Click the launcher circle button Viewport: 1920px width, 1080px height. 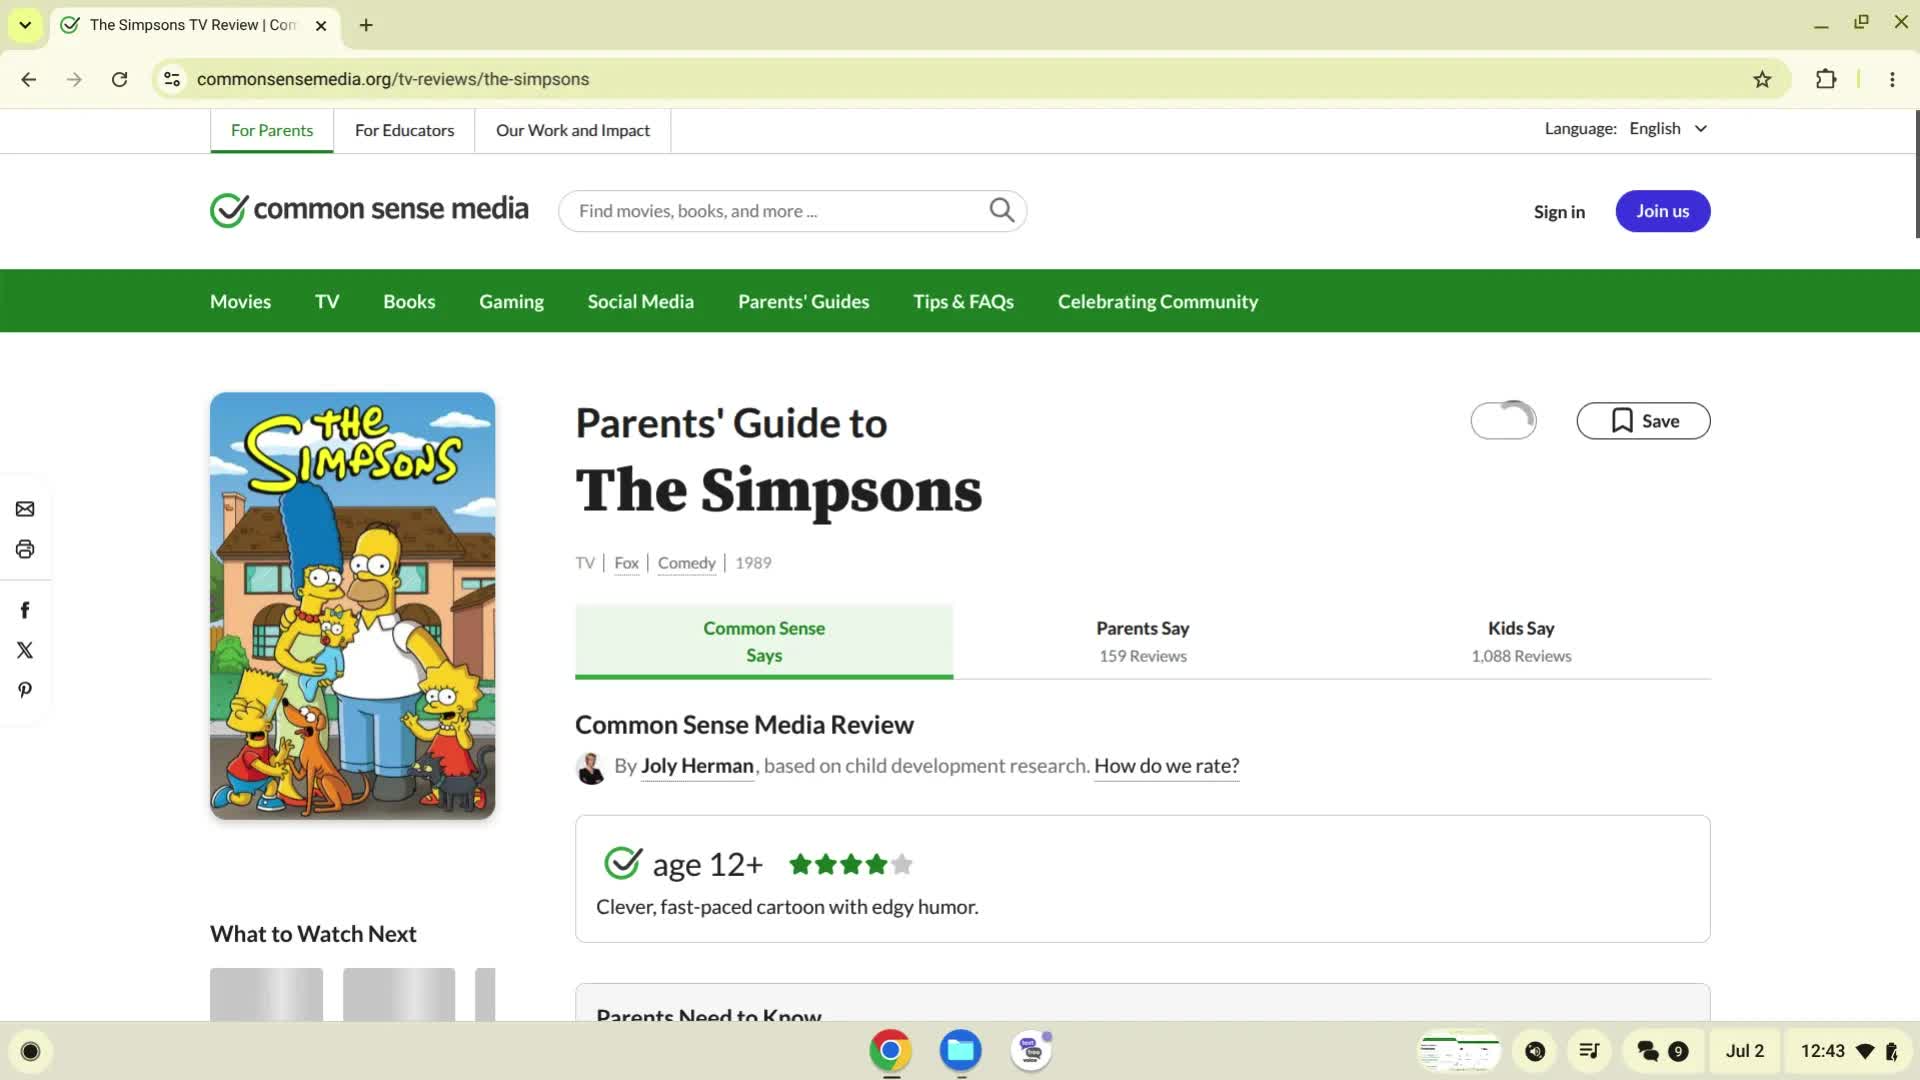[x=30, y=1051]
